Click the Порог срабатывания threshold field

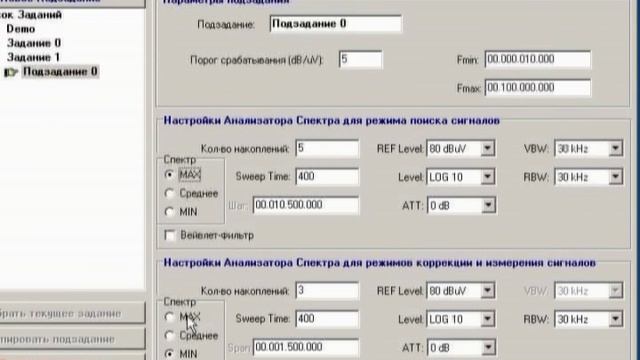coord(360,60)
